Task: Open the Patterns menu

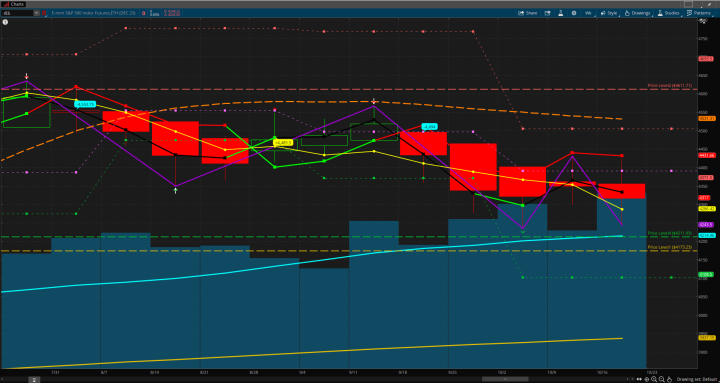Action: pos(699,13)
